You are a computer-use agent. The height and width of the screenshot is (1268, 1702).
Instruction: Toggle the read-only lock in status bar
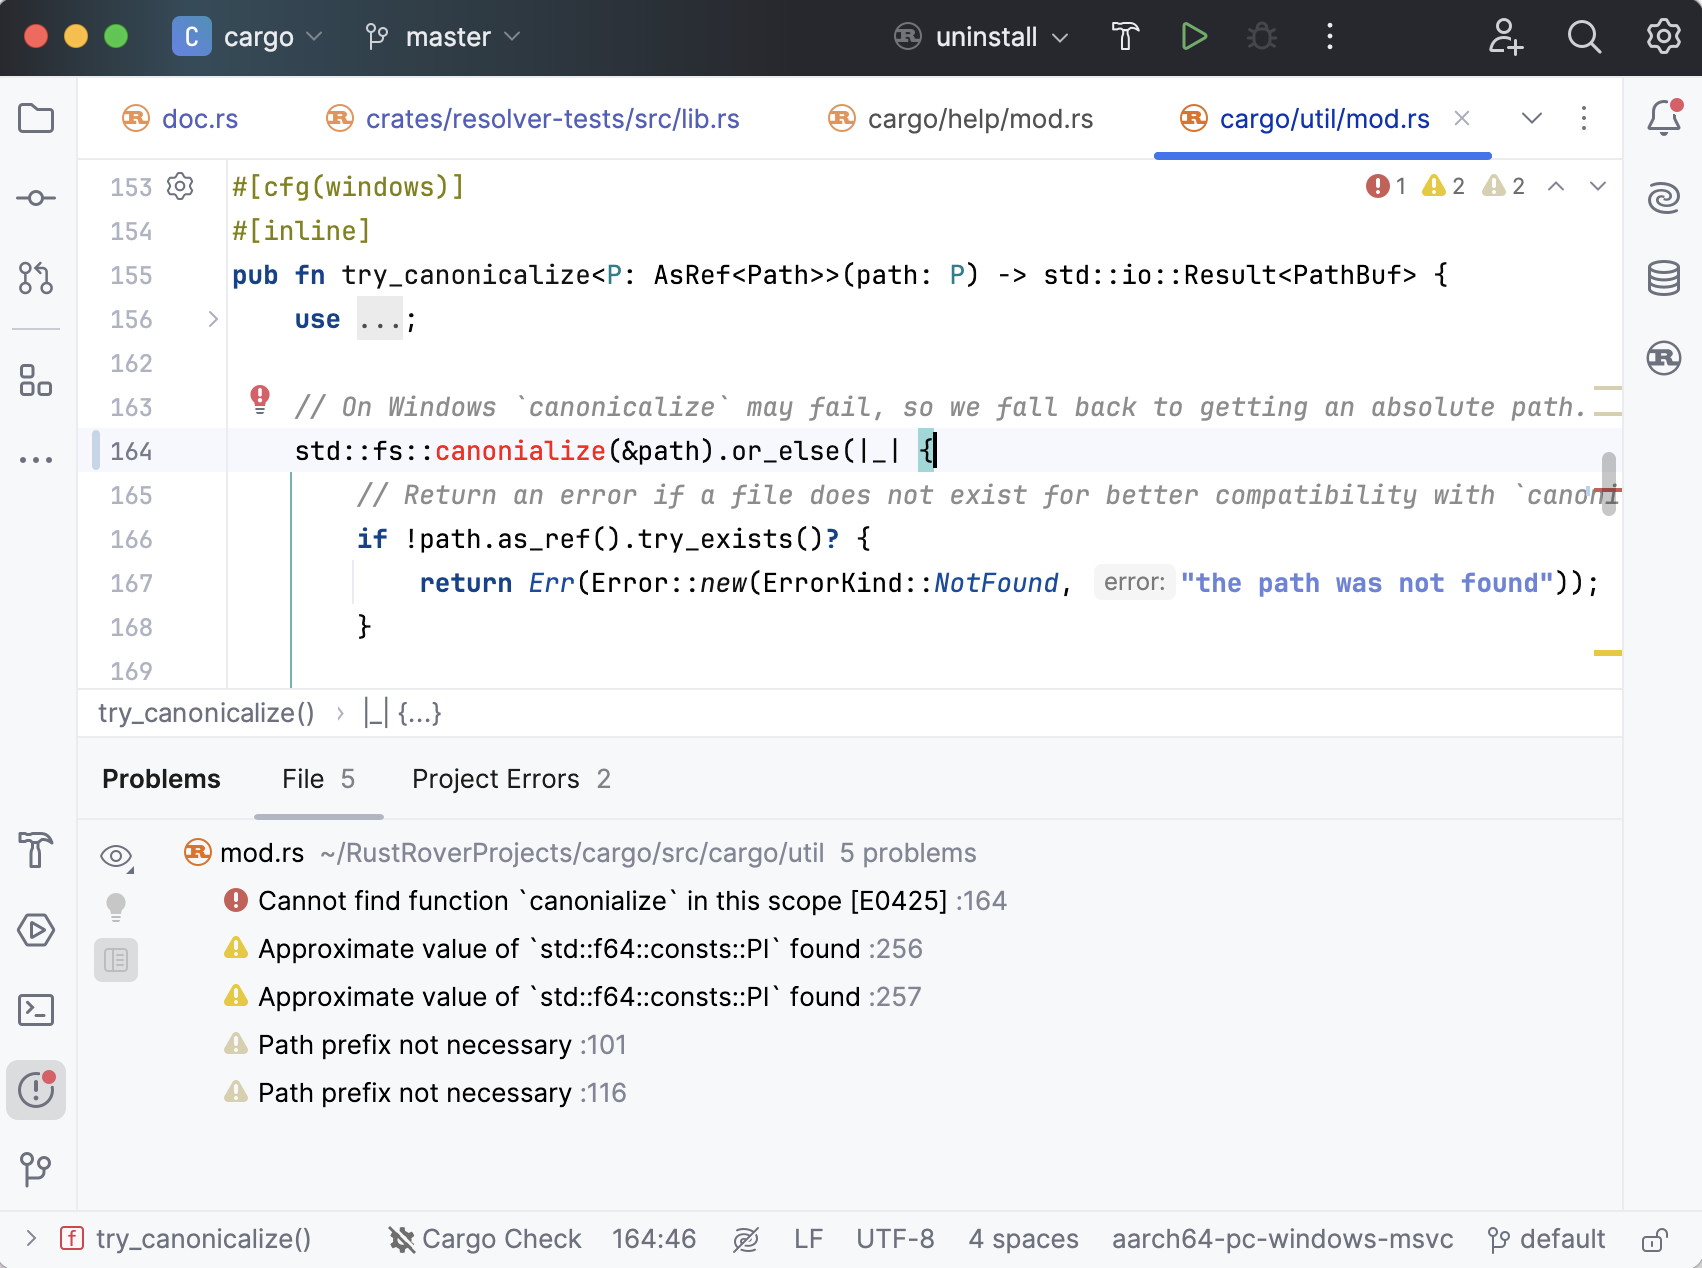1654,1240
